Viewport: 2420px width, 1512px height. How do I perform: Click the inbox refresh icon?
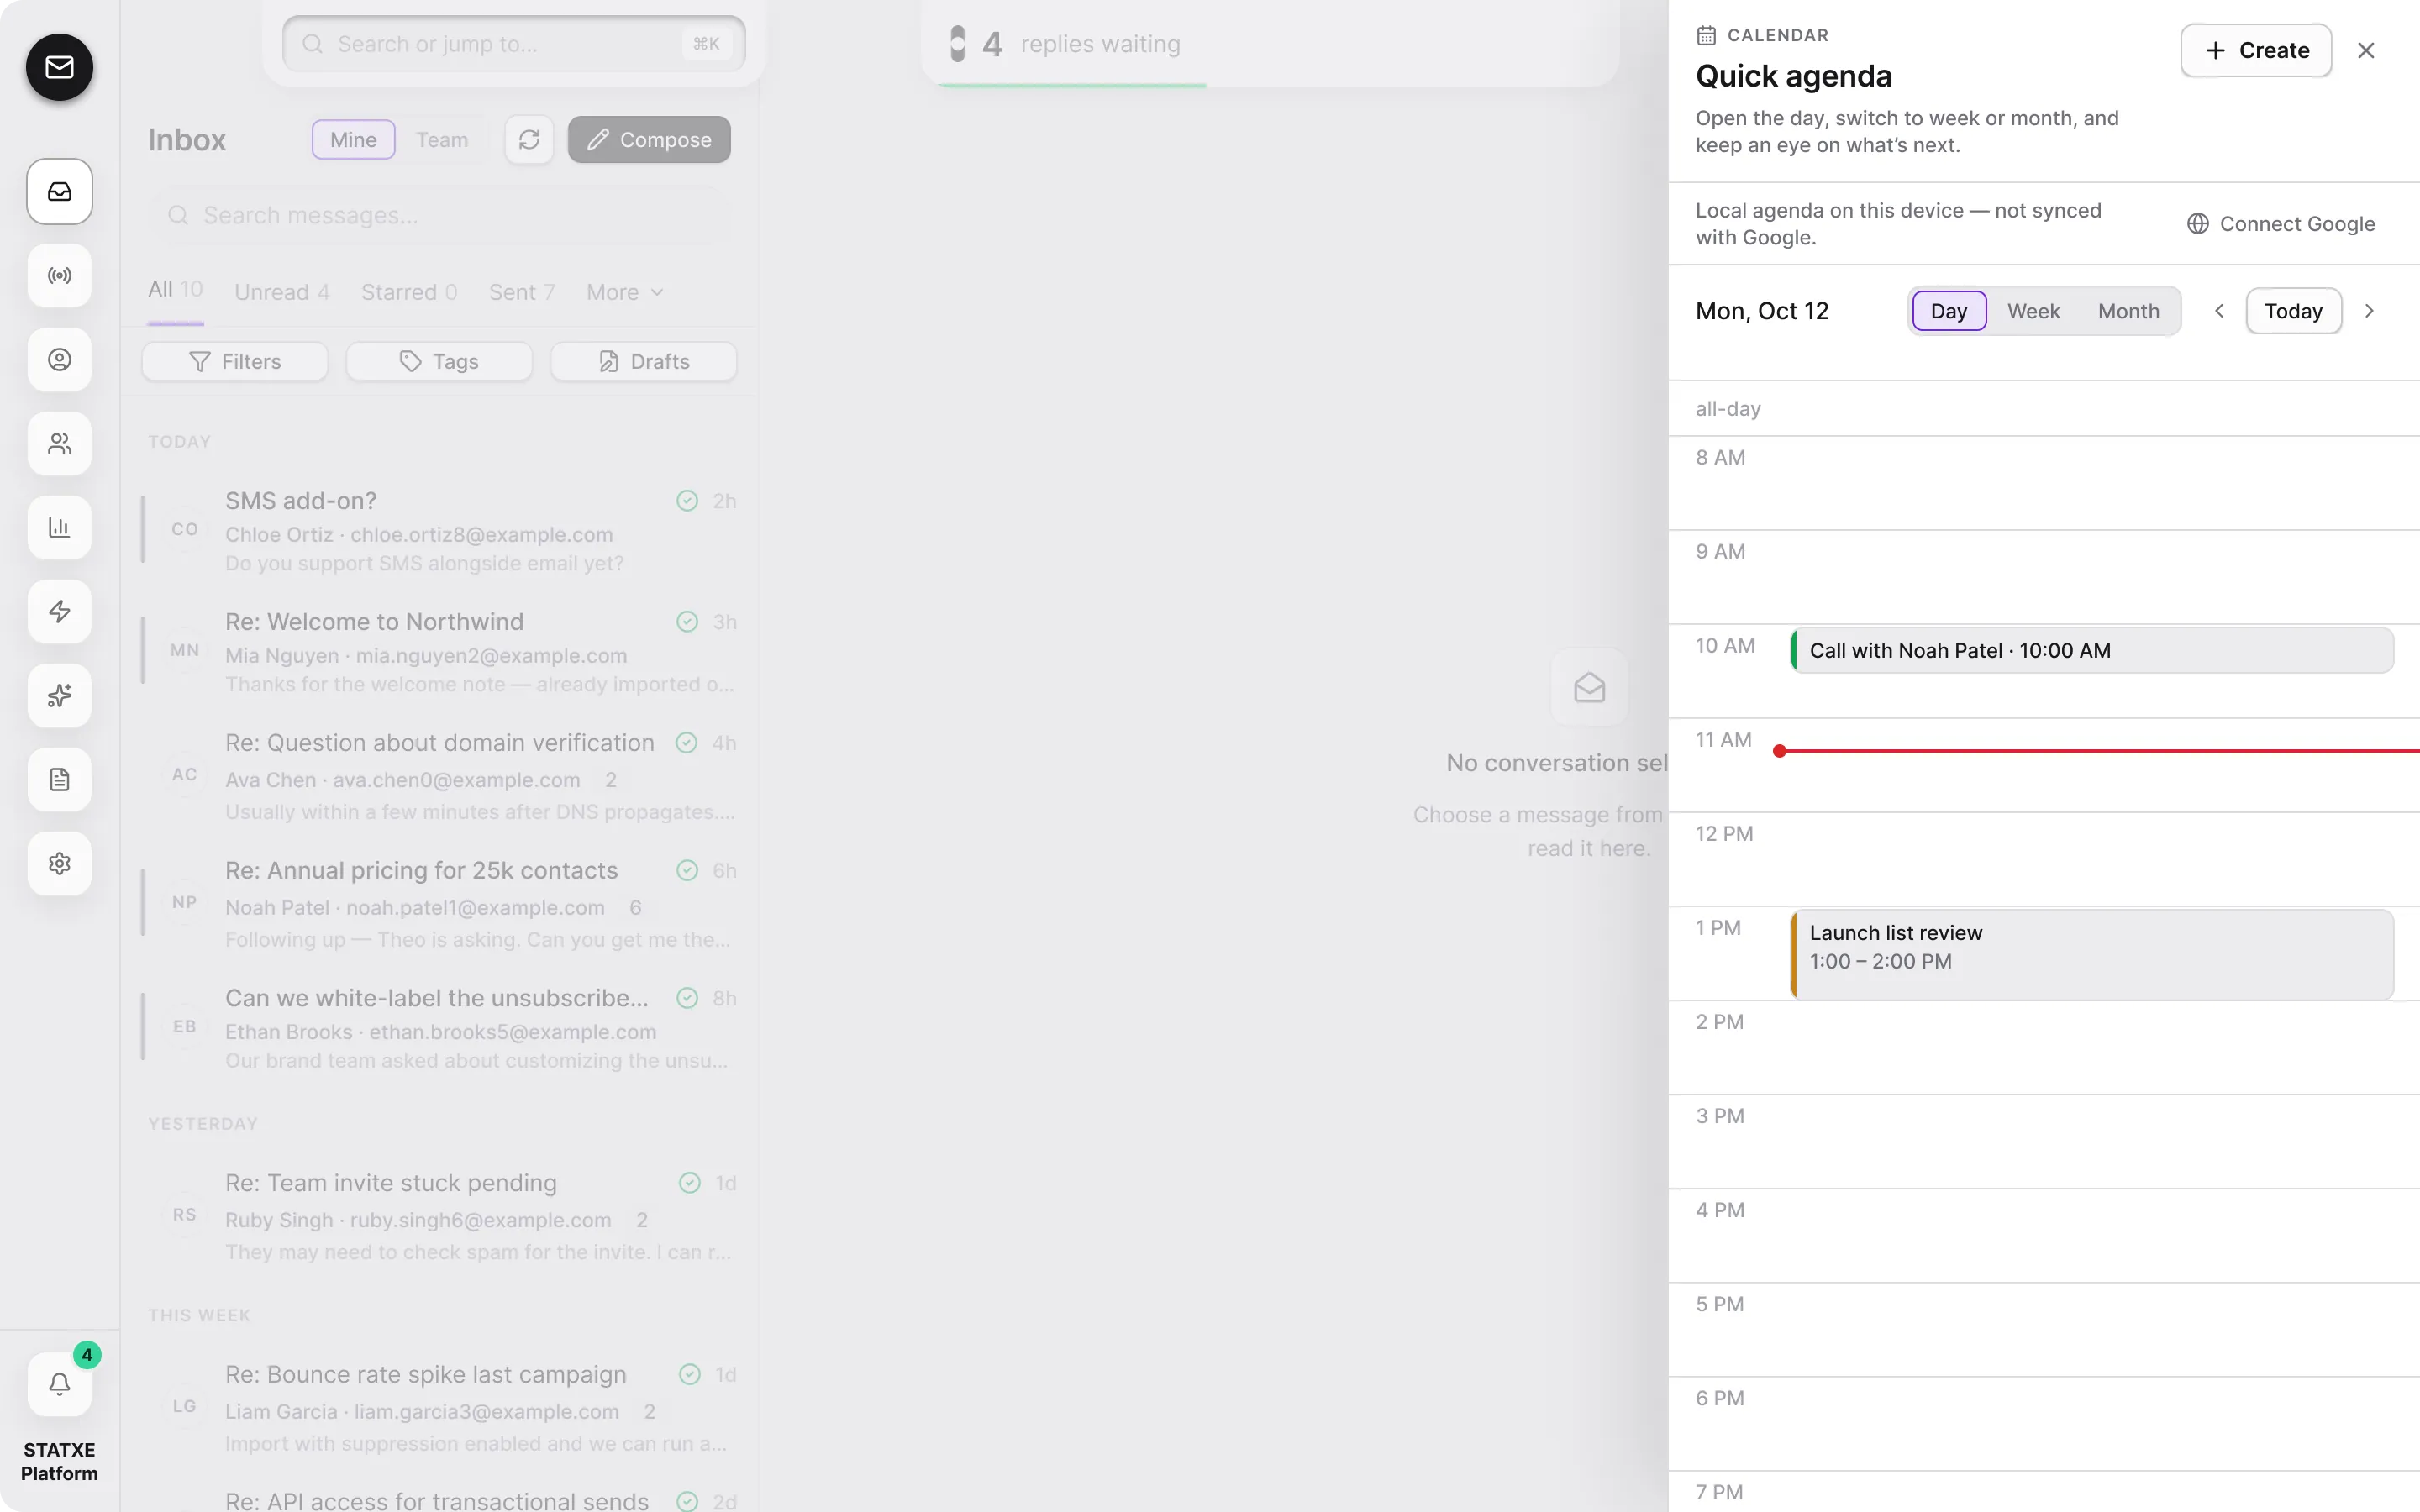point(529,140)
